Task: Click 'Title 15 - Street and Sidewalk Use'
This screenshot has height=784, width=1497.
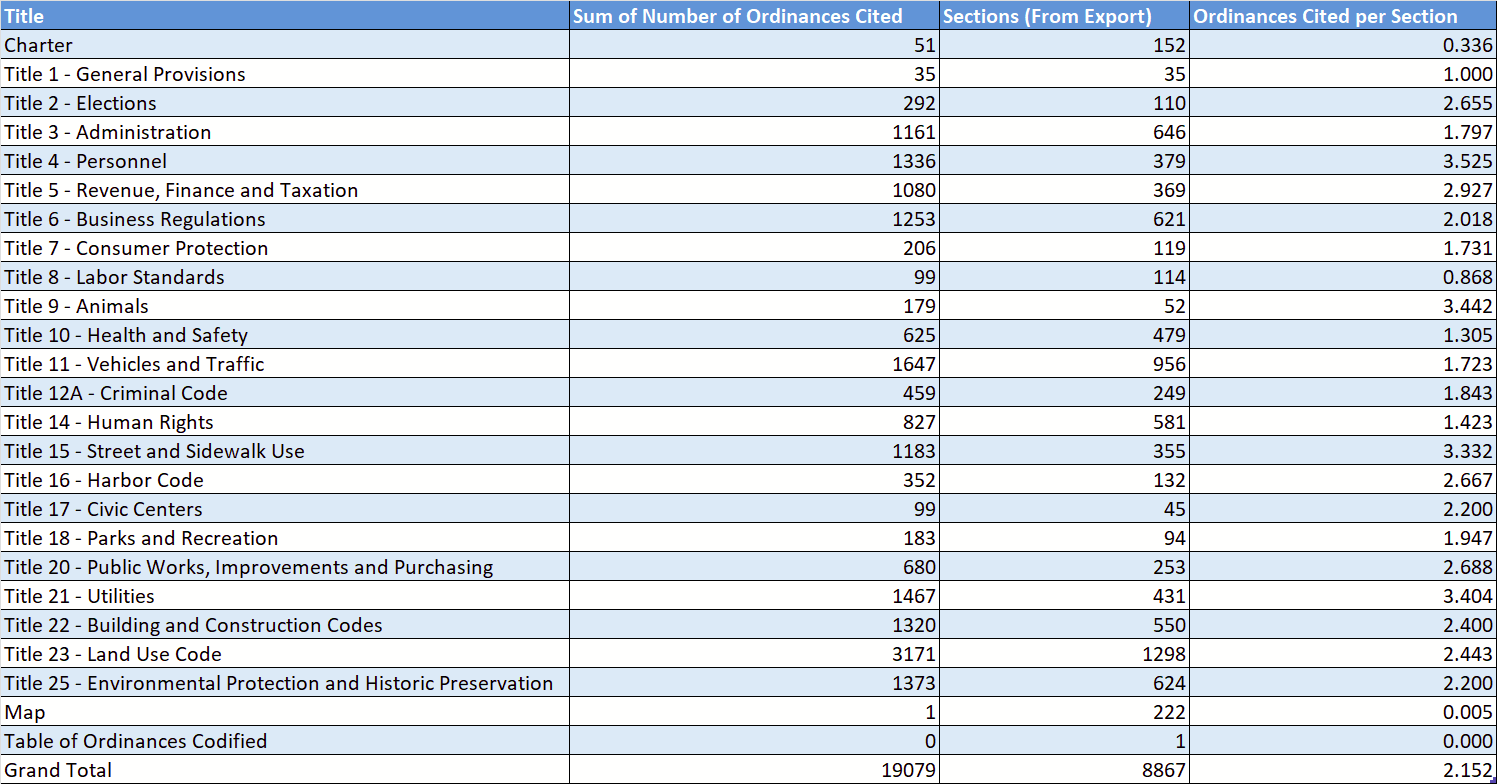Action: pyautogui.click(x=285, y=451)
